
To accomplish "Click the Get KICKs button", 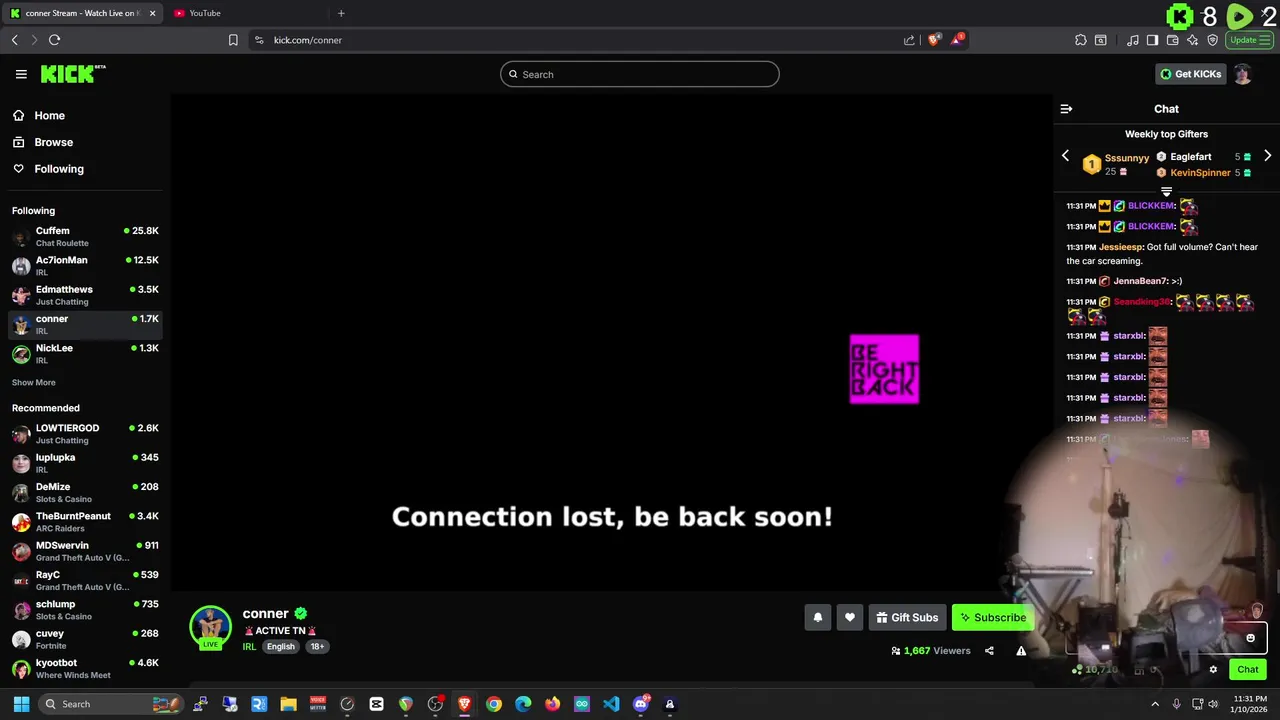I will pos(1190,74).
